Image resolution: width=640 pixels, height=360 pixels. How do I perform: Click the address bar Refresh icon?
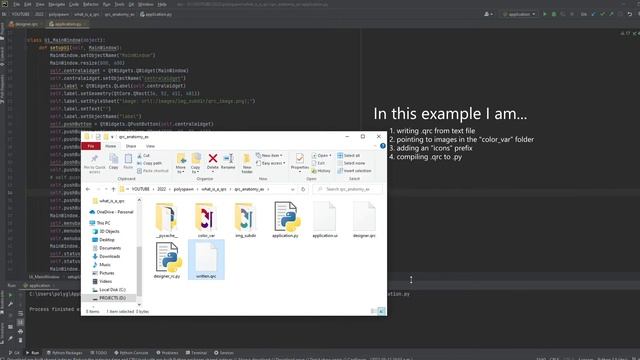pyautogui.click(x=303, y=189)
